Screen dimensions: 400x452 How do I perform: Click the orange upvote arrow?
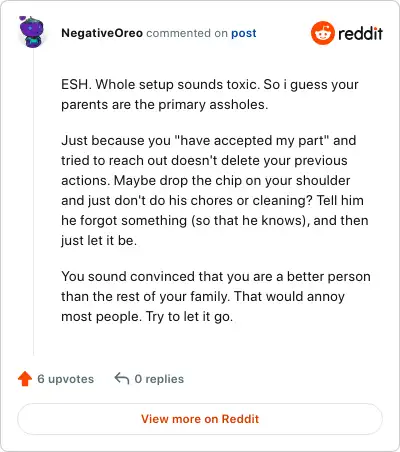[25, 379]
